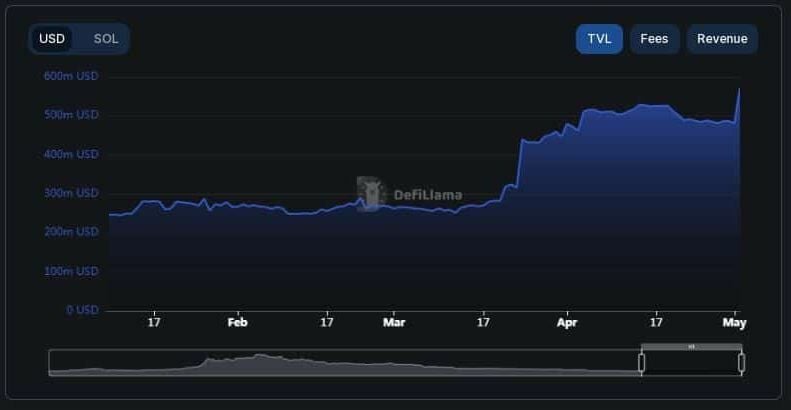Click the 'Apr' date axis label
The image size is (791, 410).
tap(567, 322)
